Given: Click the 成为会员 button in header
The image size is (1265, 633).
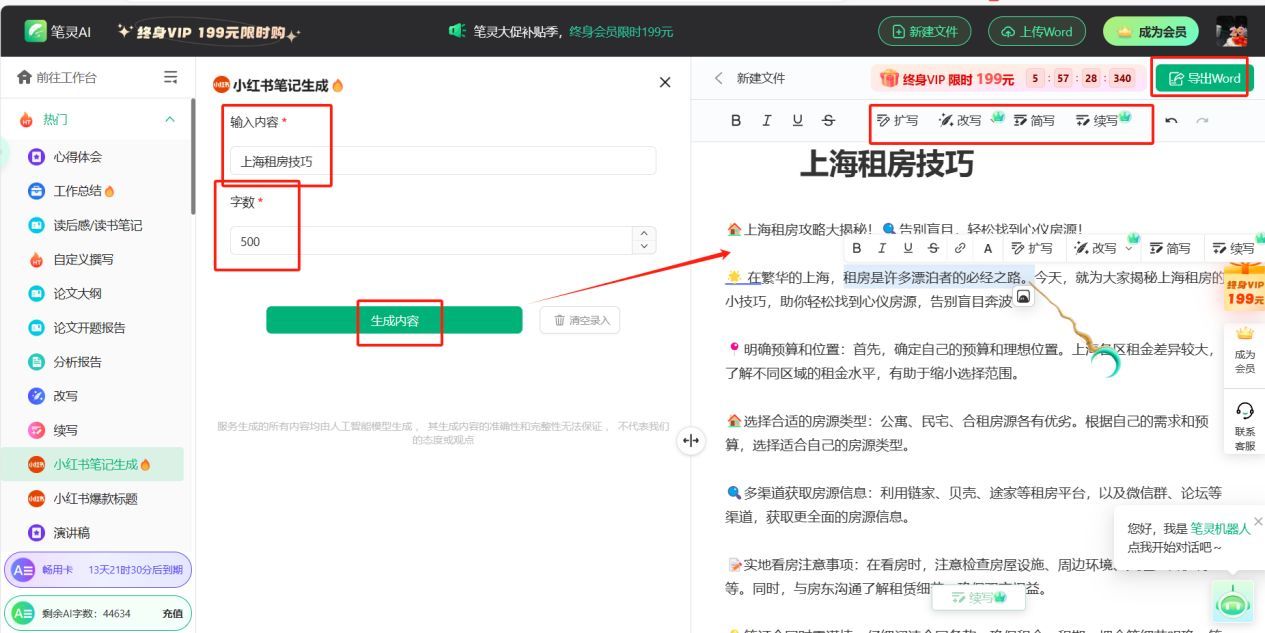Looking at the screenshot, I should click(1152, 31).
